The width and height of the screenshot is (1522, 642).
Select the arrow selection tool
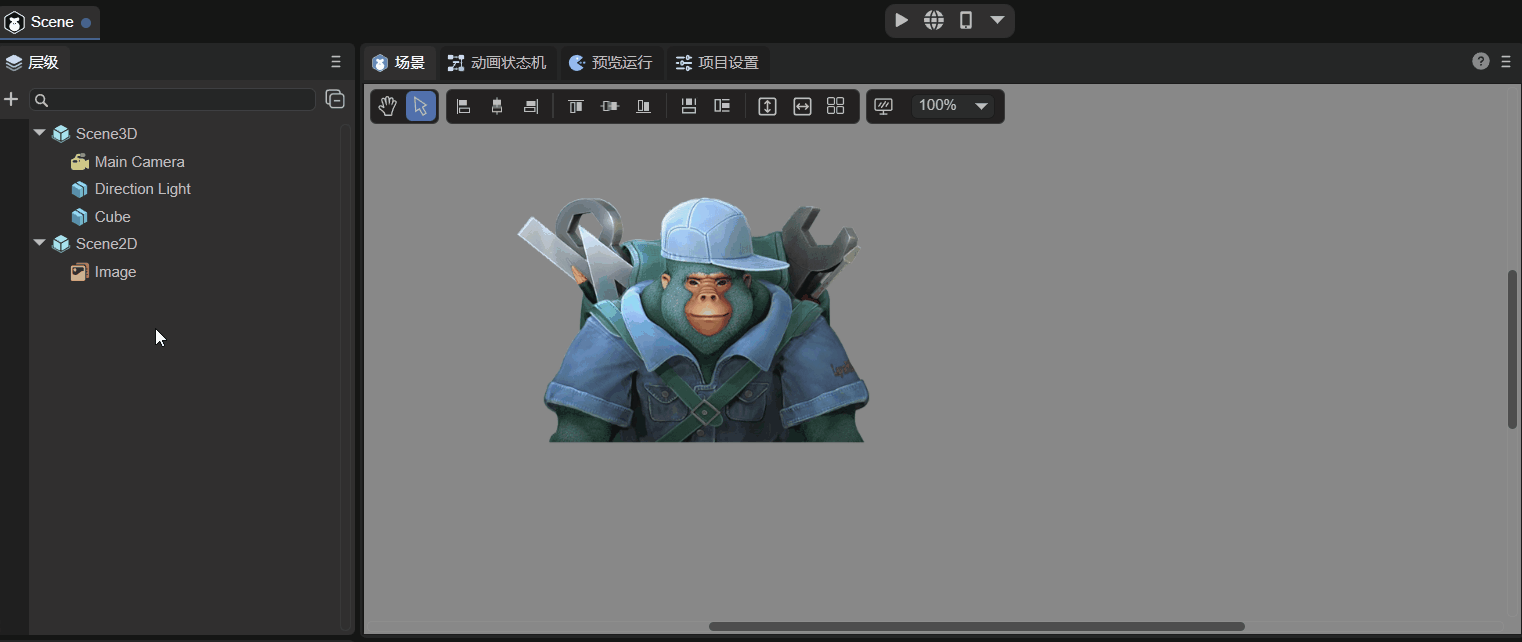click(421, 106)
